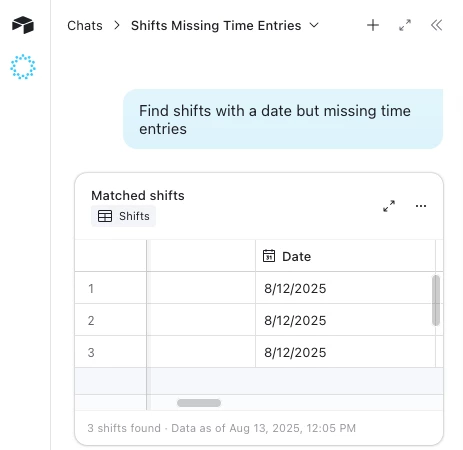Open the Shifts table chip

pyautogui.click(x=123, y=216)
